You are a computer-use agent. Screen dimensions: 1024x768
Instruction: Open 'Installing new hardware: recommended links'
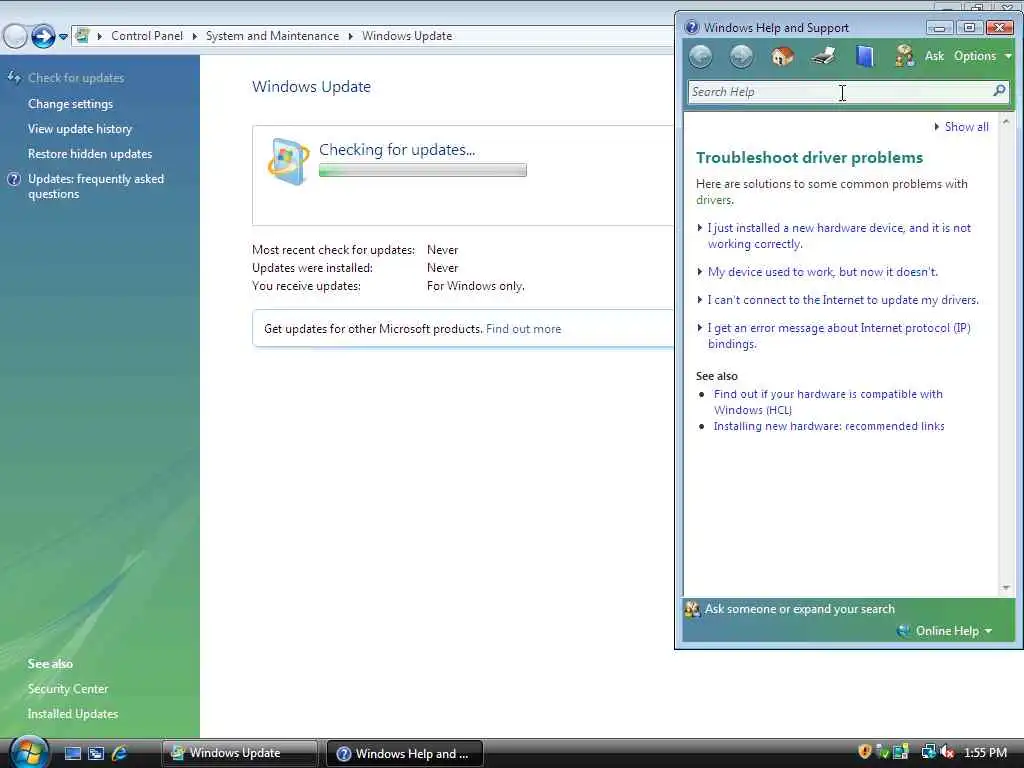click(829, 426)
